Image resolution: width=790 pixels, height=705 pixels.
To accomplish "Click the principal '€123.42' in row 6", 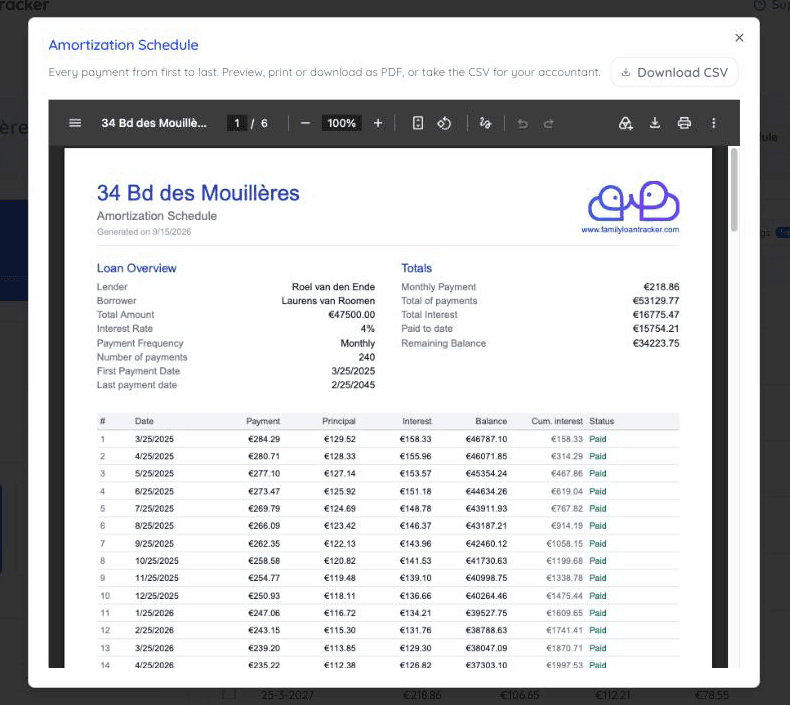I will pos(340,526).
